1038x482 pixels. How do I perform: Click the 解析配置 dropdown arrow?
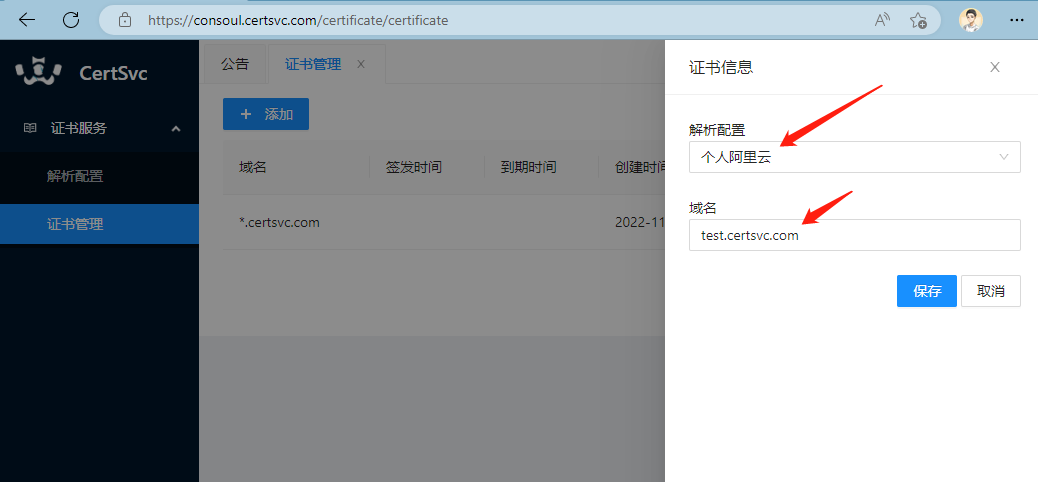click(1004, 157)
